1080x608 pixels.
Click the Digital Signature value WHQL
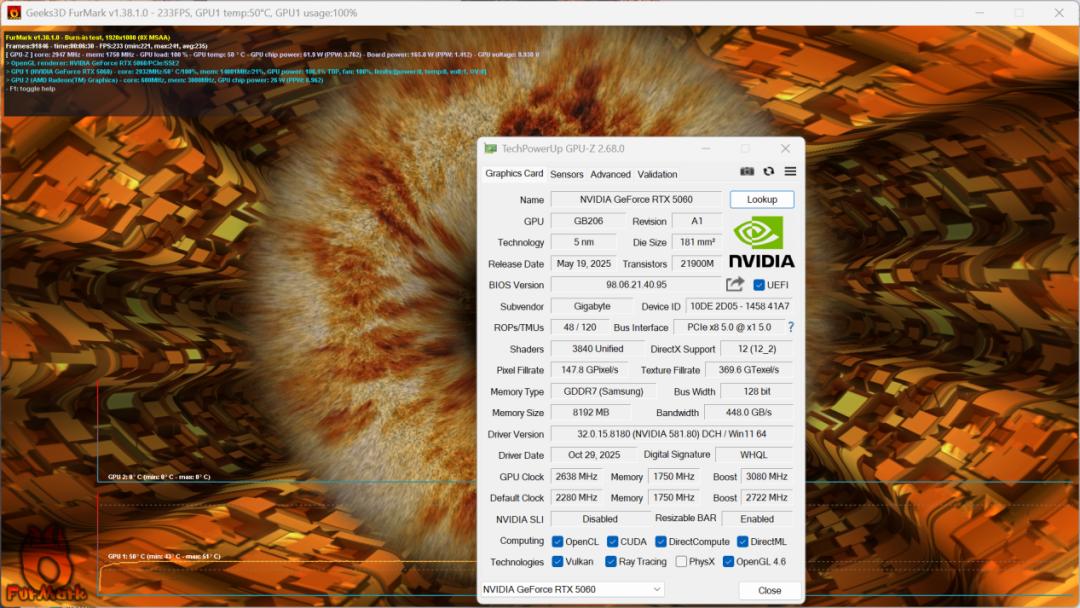click(x=754, y=455)
